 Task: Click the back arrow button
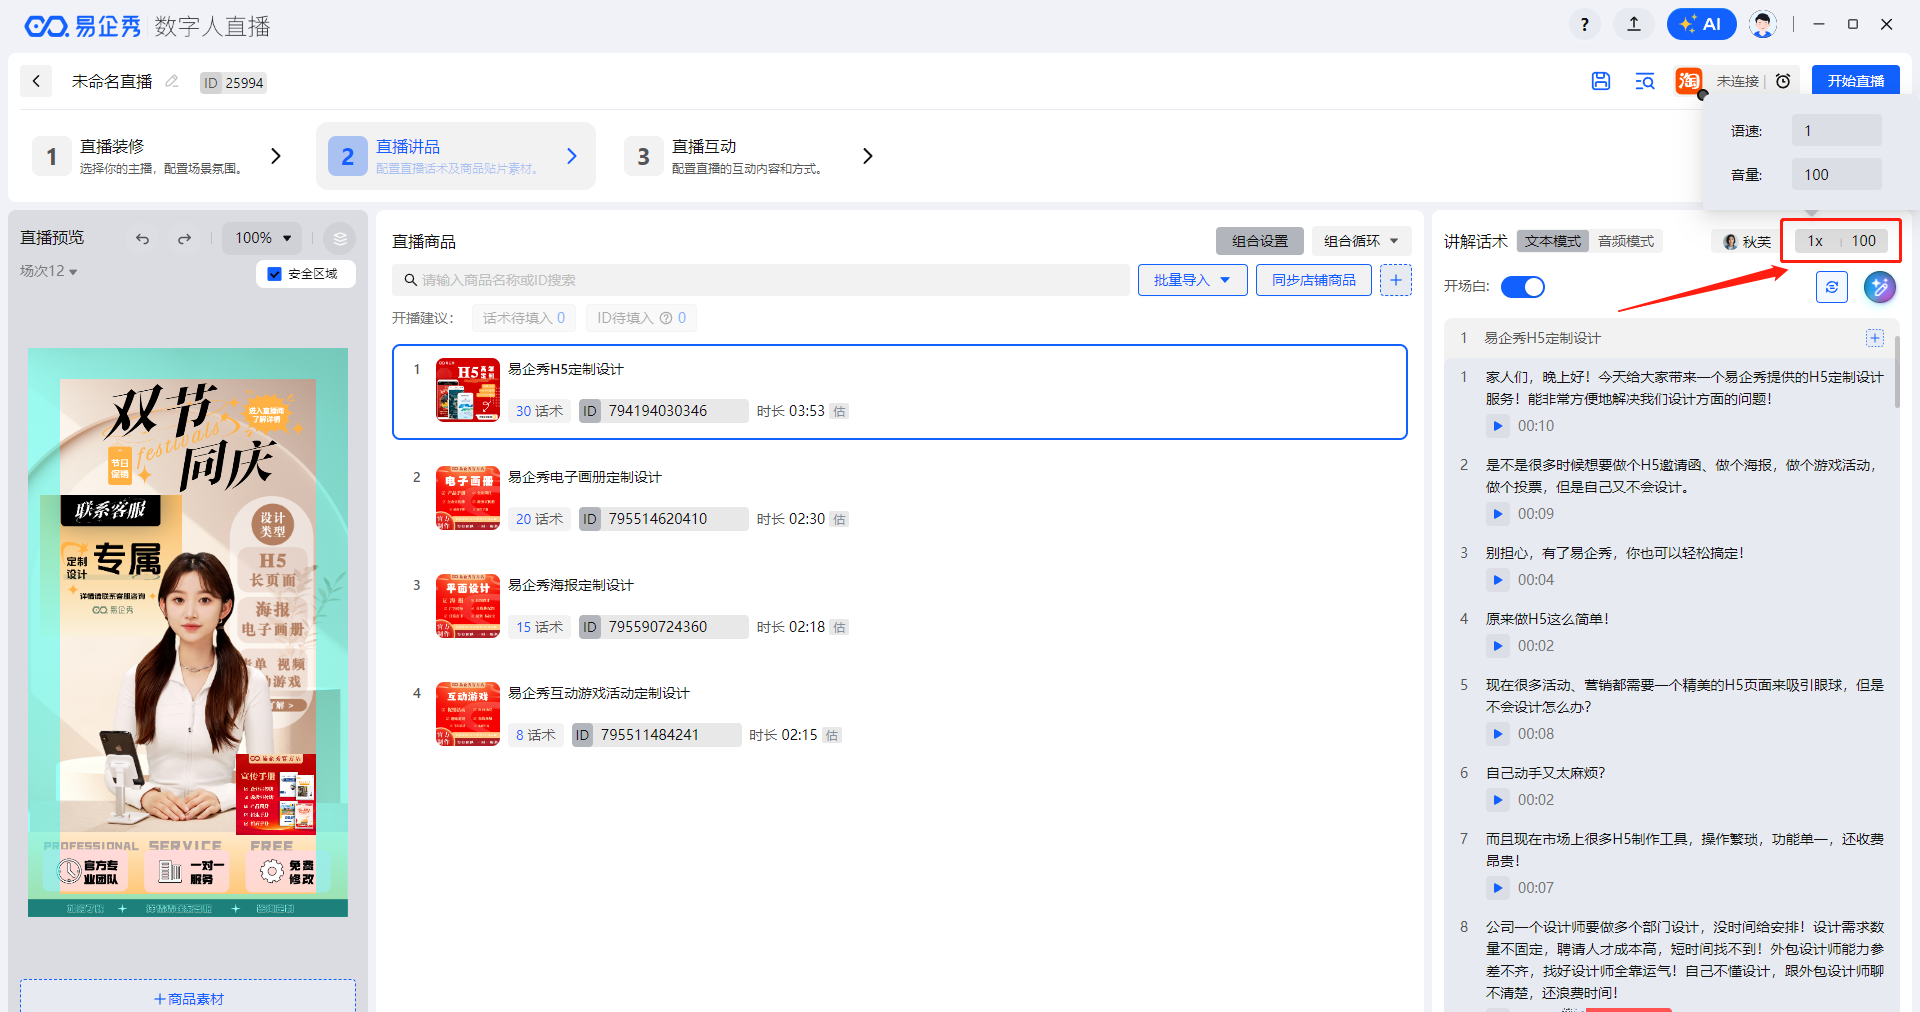click(x=36, y=81)
